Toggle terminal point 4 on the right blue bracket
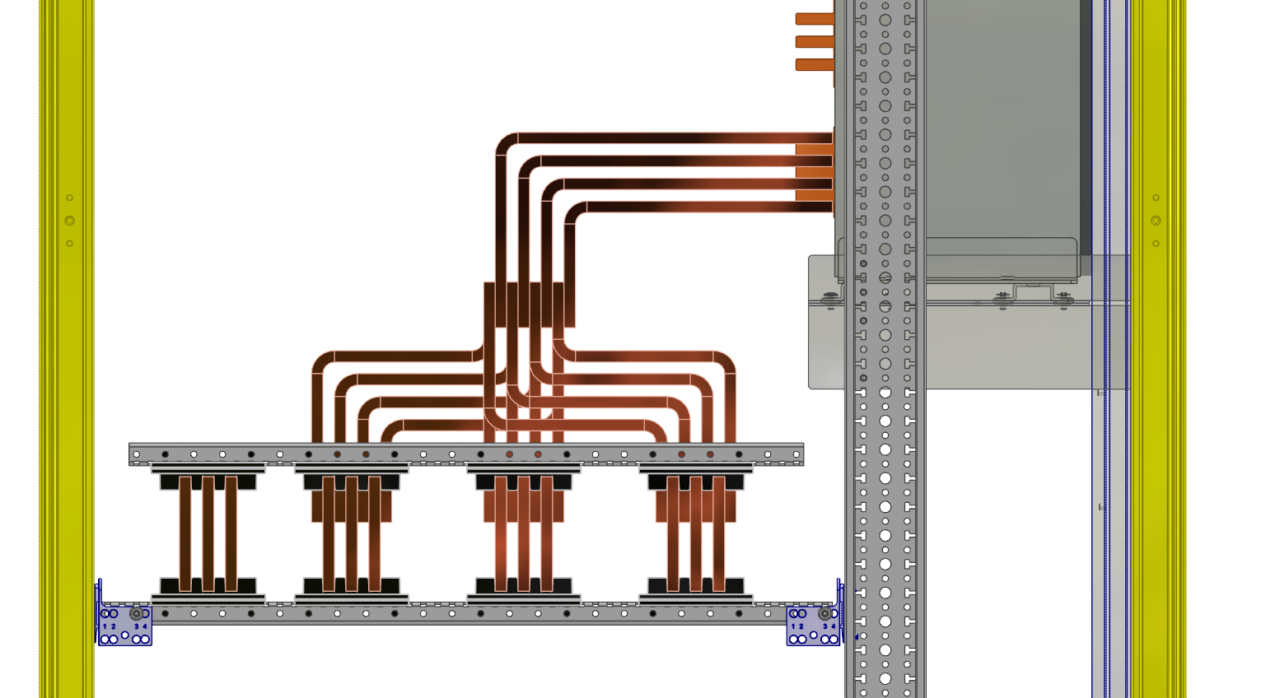 pos(833,640)
